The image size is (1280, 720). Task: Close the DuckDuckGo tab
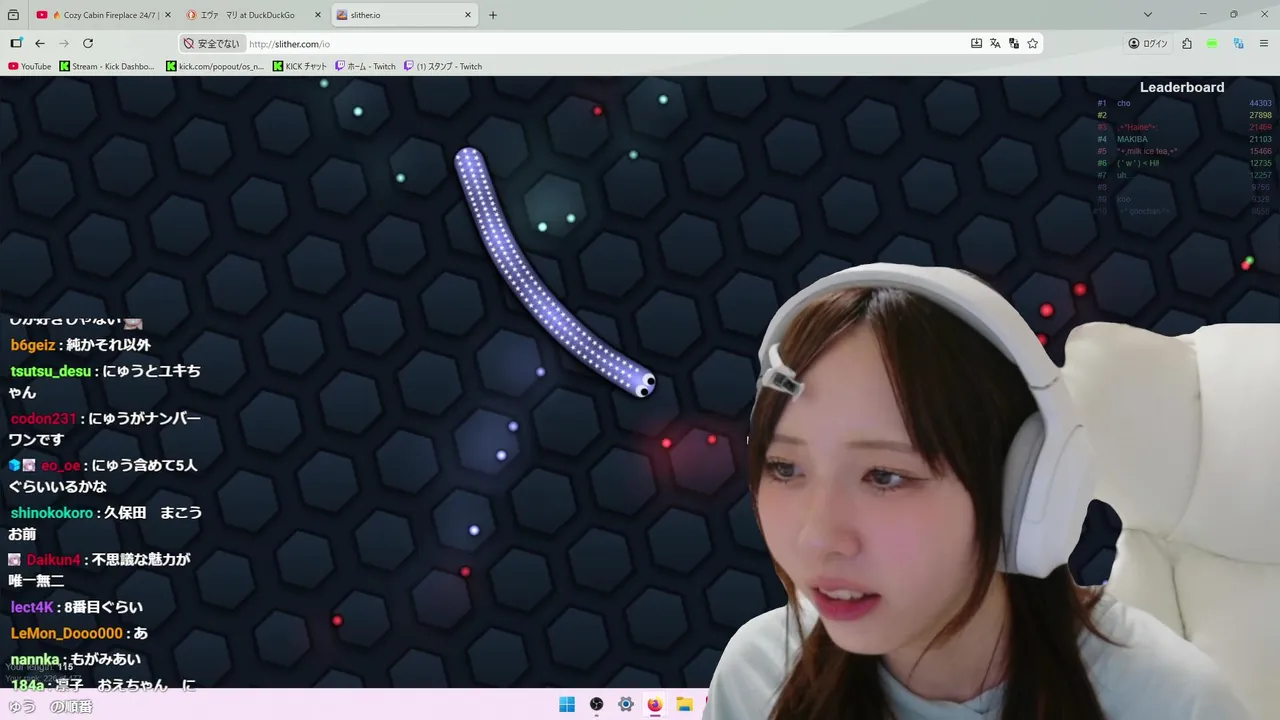(x=318, y=15)
